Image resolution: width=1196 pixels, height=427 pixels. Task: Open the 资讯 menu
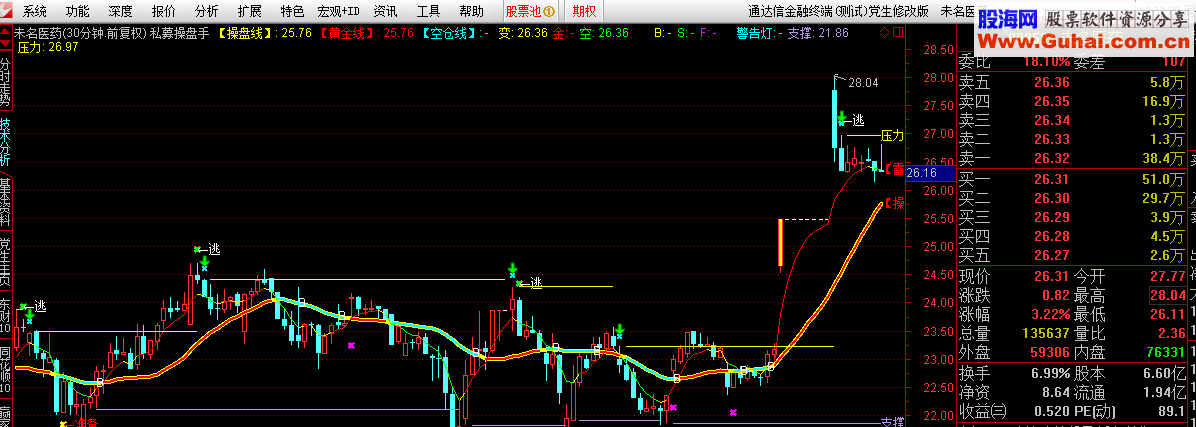tap(385, 11)
